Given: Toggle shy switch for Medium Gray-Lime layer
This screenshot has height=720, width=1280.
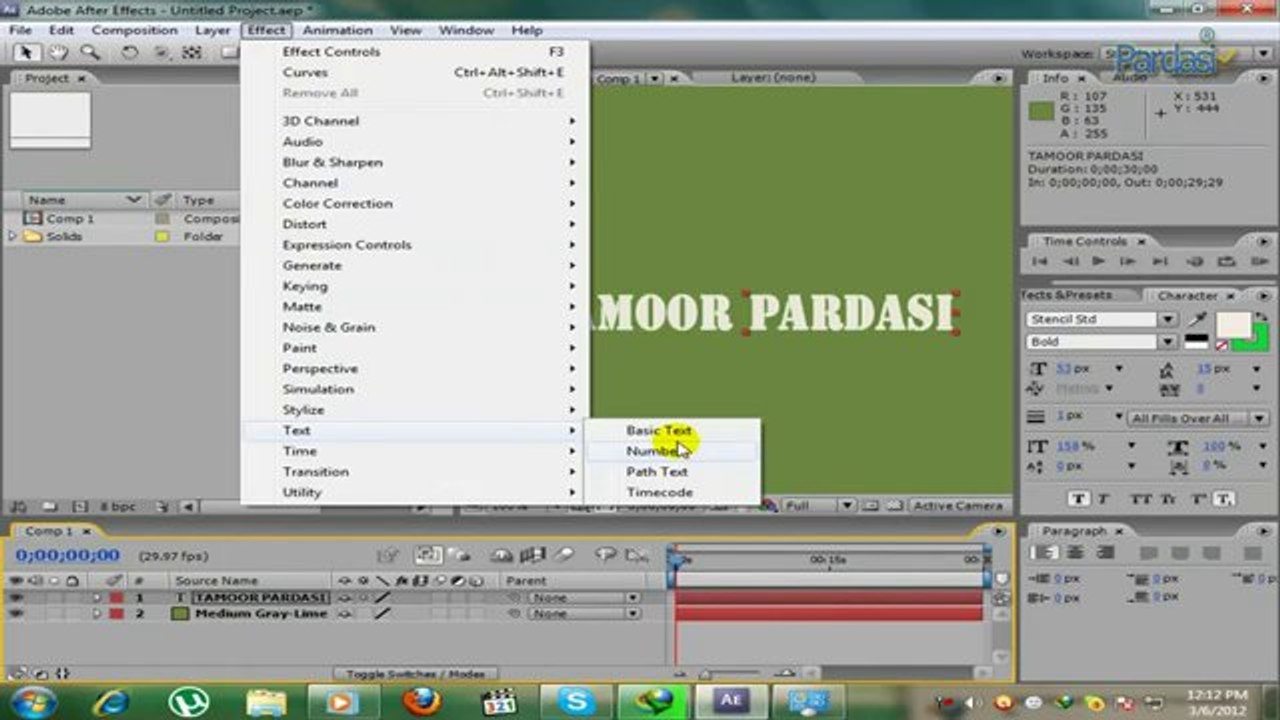Looking at the screenshot, I should coord(346,613).
